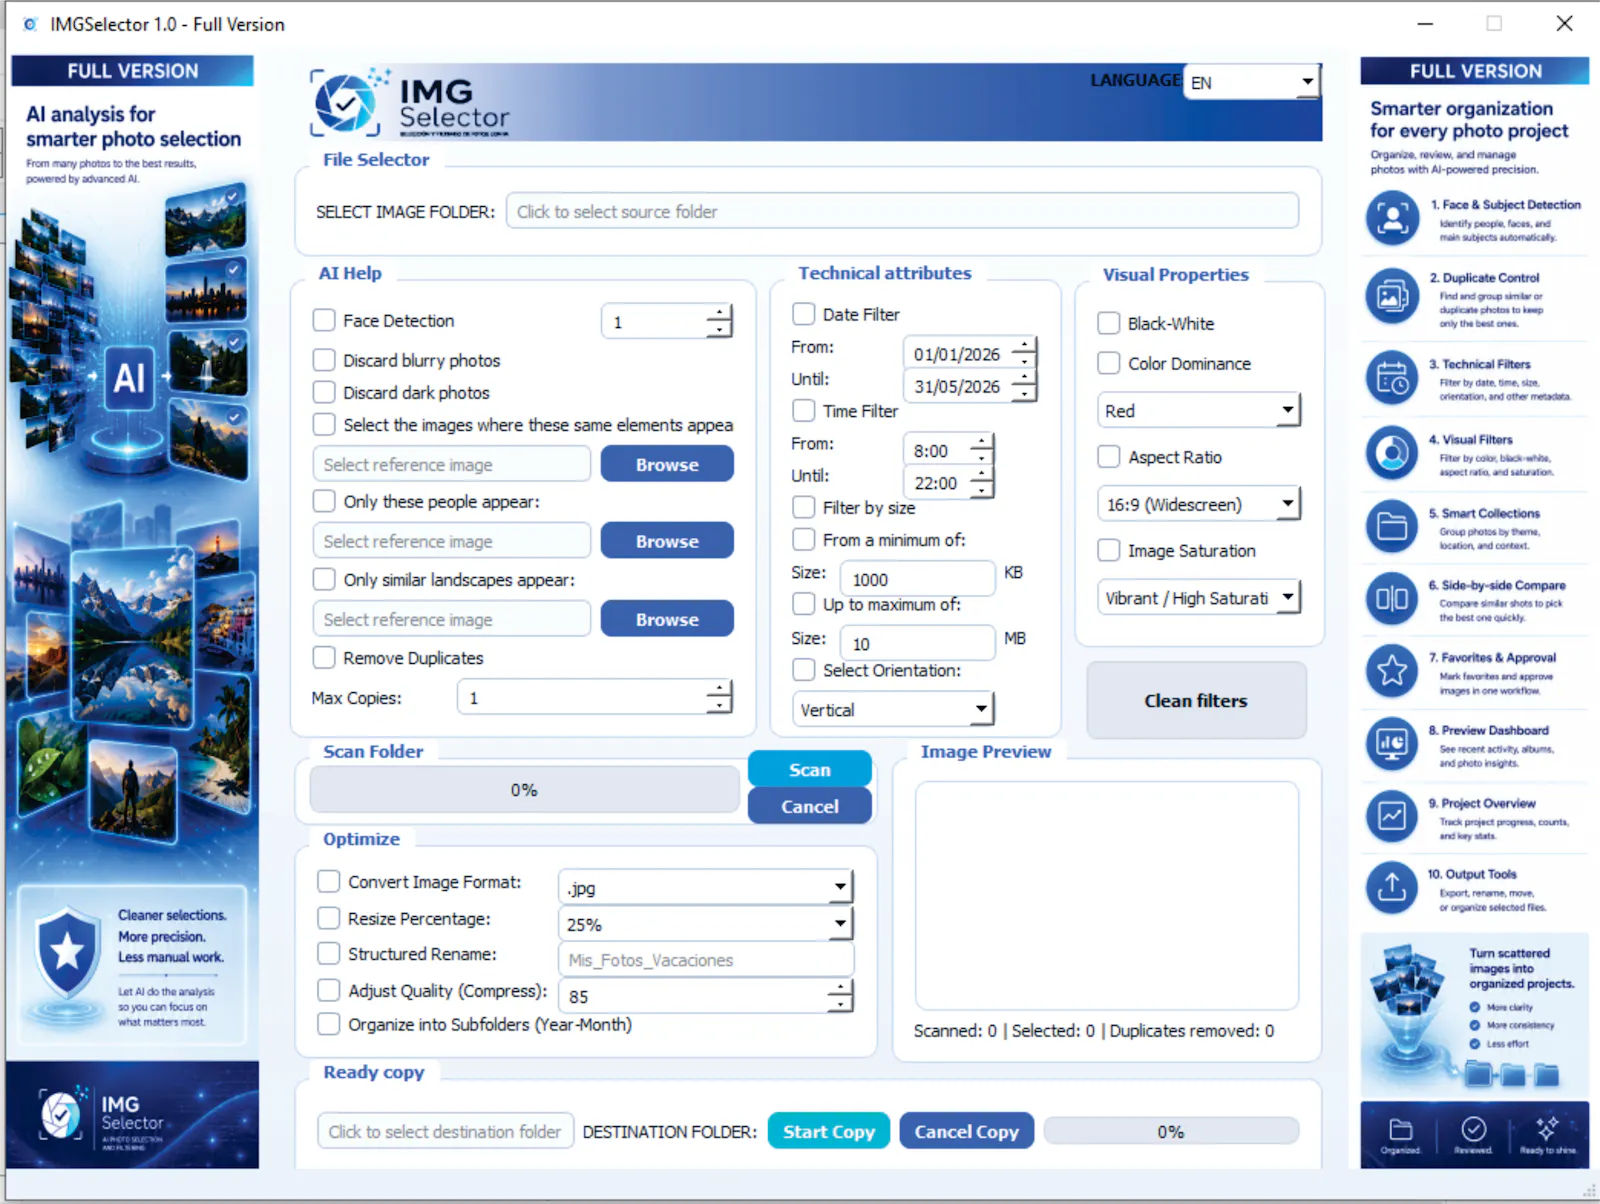1600x1204 pixels.
Task: Click the Cancel Copy button
Action: 966,1131
